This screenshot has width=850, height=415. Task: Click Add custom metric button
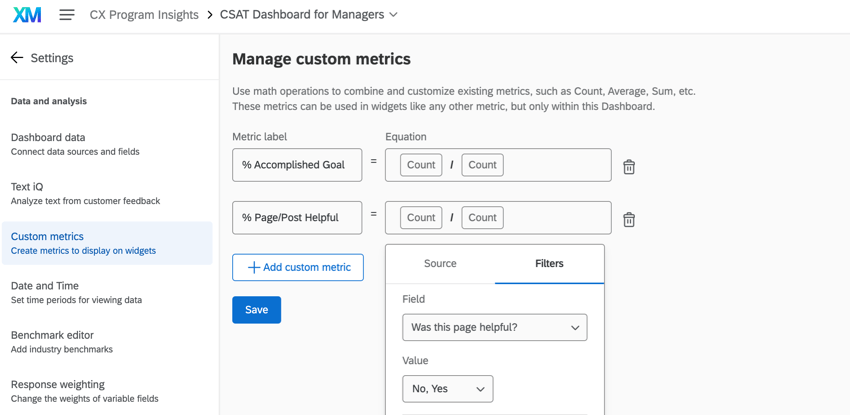(298, 268)
